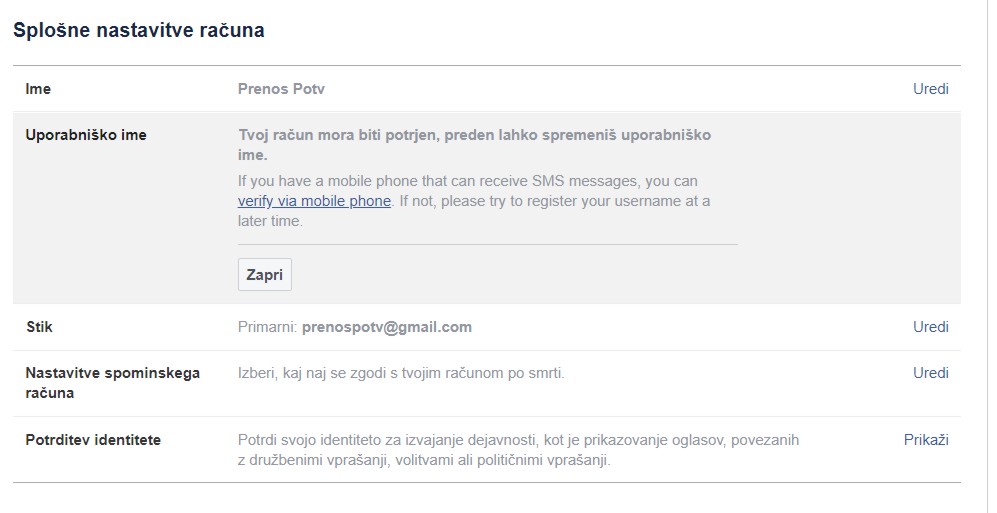This screenshot has height=513, width=997.
Task: Click Uredi link in the Stik row
Action: (x=930, y=327)
